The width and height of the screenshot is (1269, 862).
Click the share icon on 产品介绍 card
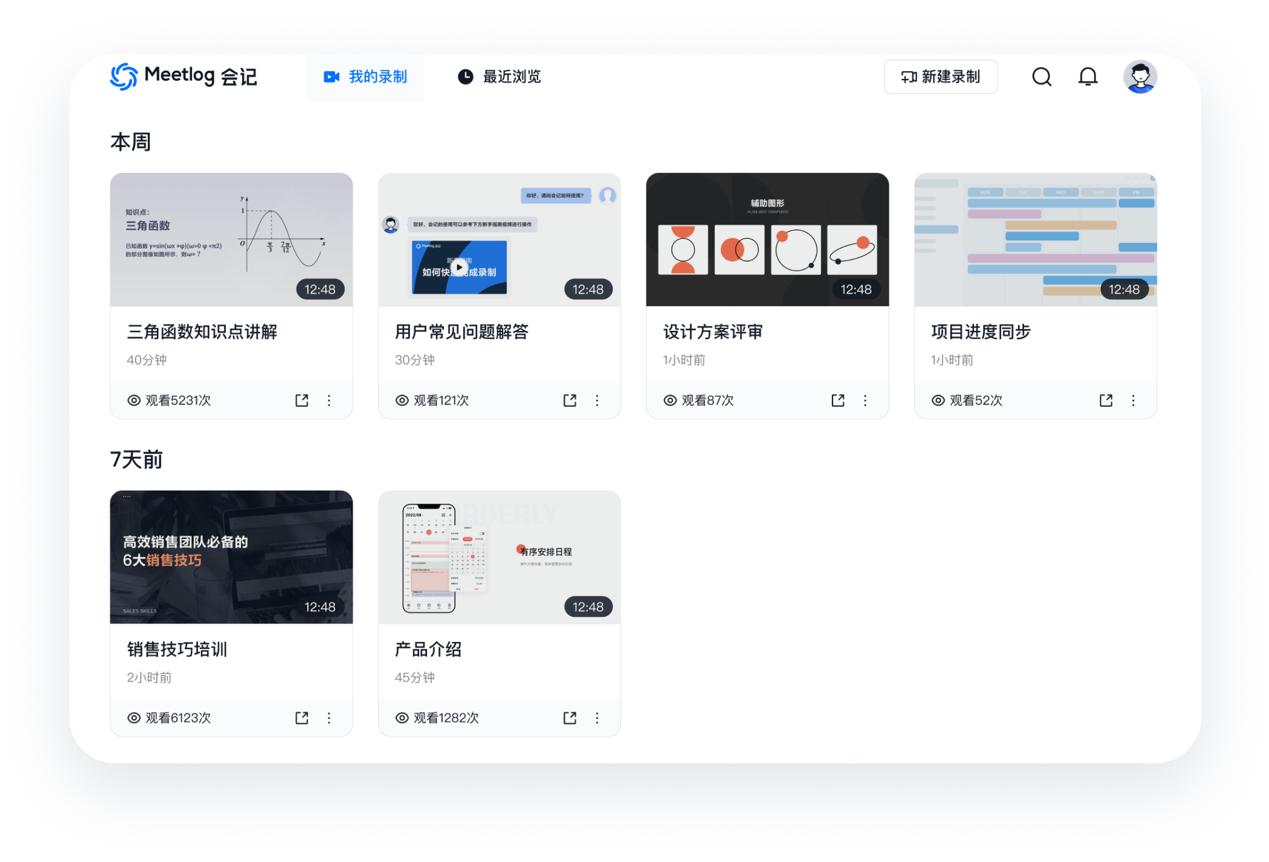[568, 717]
